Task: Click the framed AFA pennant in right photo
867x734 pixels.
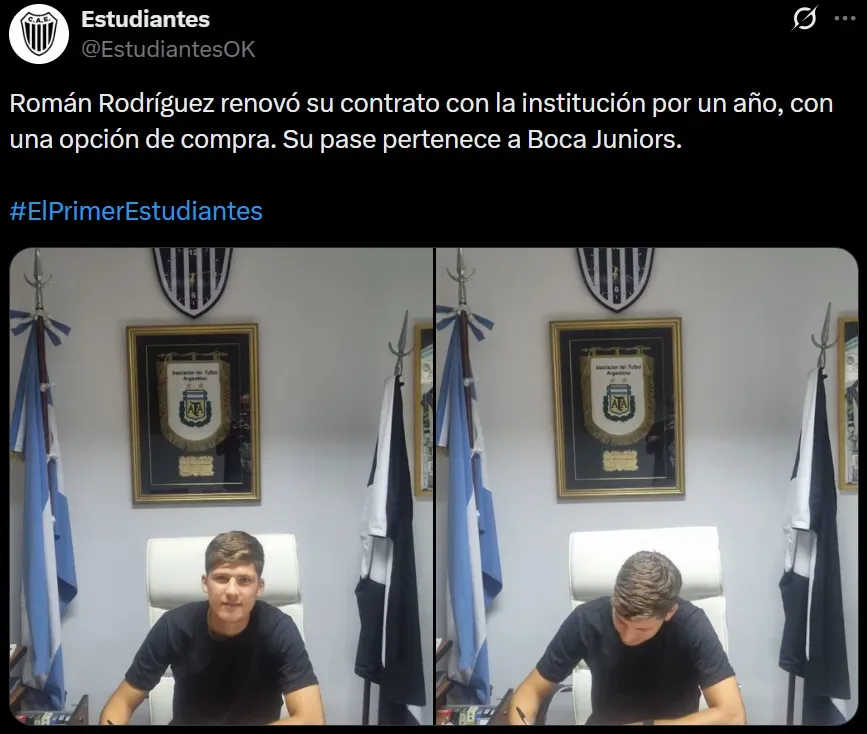Action: click(x=617, y=408)
